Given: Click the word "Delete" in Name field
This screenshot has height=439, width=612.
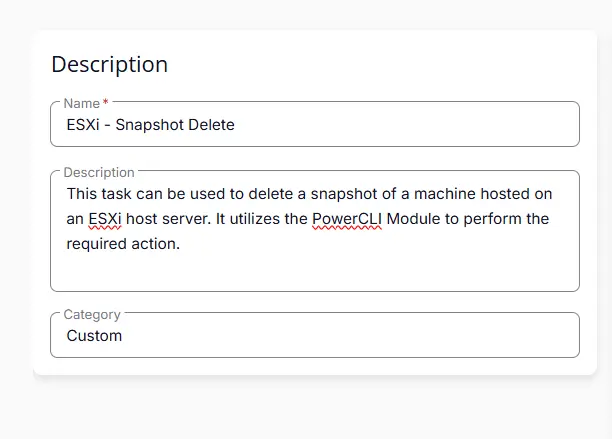Looking at the screenshot, I should pos(212,125).
